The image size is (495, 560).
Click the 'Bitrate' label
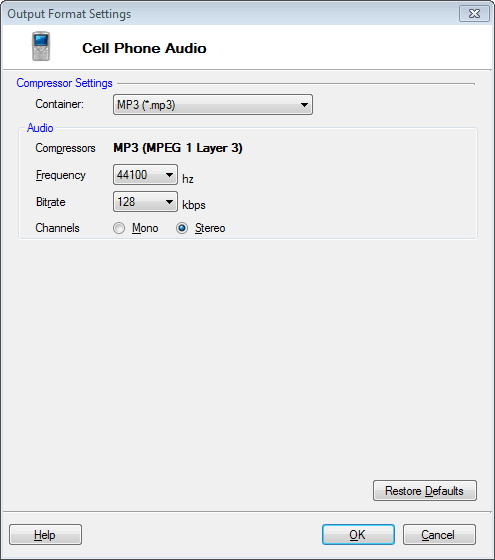click(51, 202)
